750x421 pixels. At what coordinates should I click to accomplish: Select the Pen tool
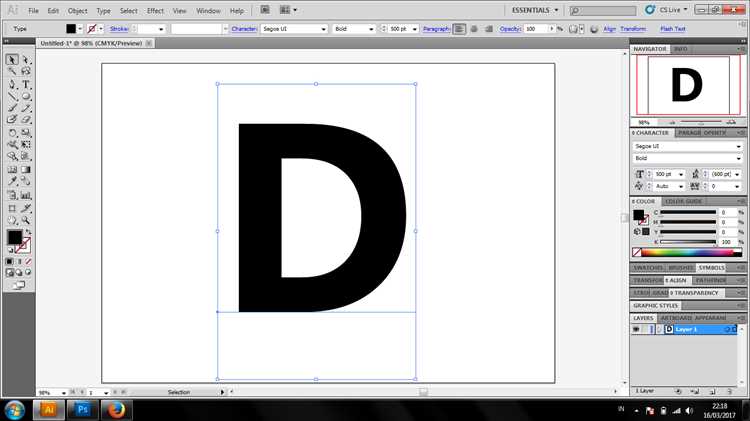pyautogui.click(x=12, y=85)
